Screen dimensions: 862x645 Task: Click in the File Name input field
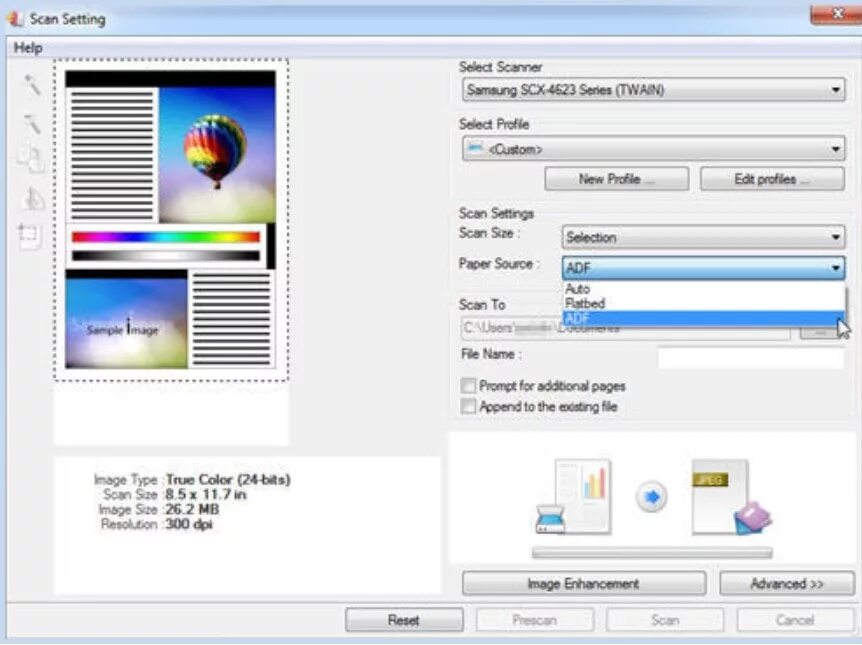(750, 357)
